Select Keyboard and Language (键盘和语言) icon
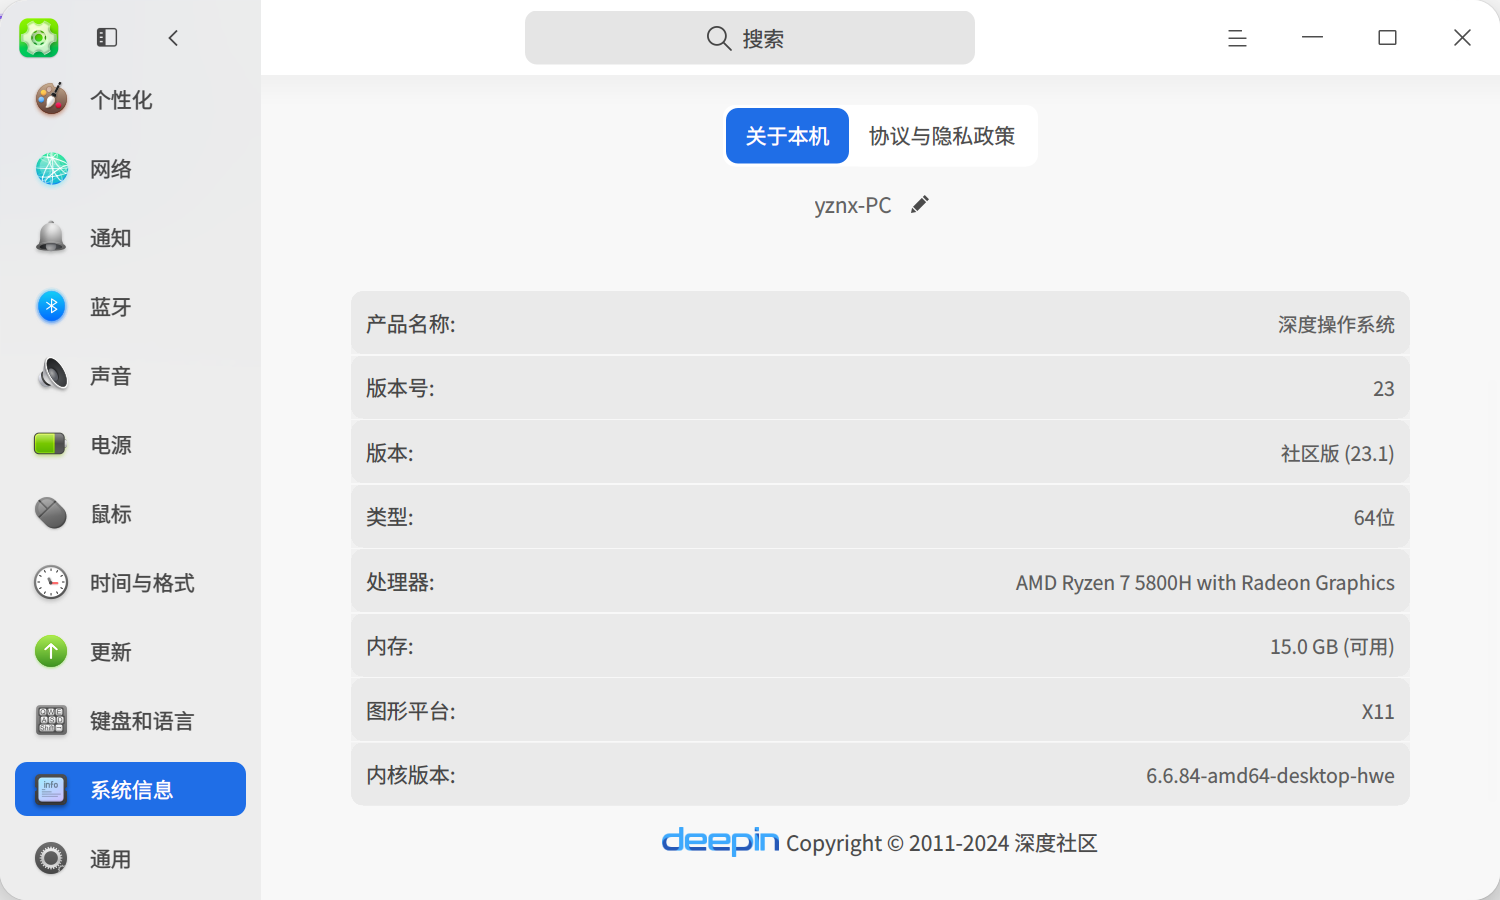Image resolution: width=1500 pixels, height=900 pixels. pos(51,720)
